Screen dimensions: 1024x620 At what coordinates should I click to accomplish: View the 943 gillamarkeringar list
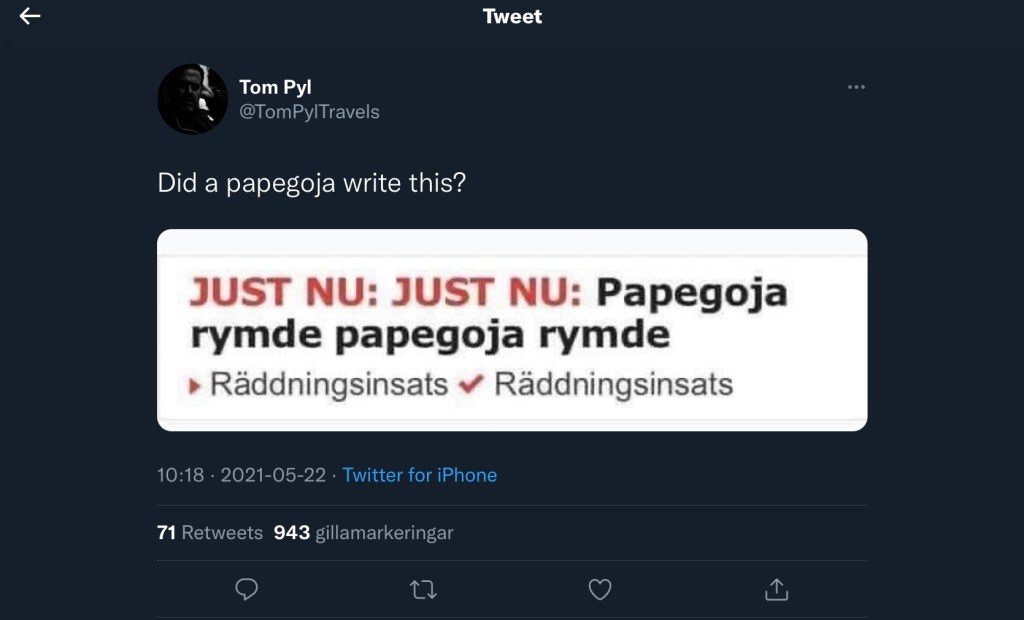[364, 533]
